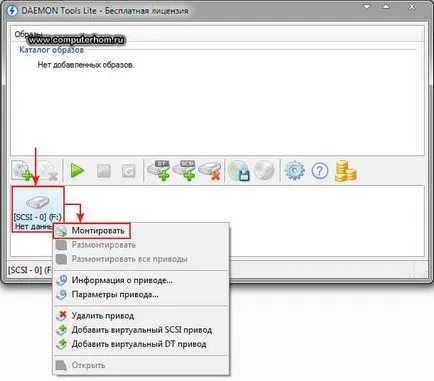The image size is (434, 381).
Task: Open Информация о приводе... menu entry
Action: [x=142, y=280]
